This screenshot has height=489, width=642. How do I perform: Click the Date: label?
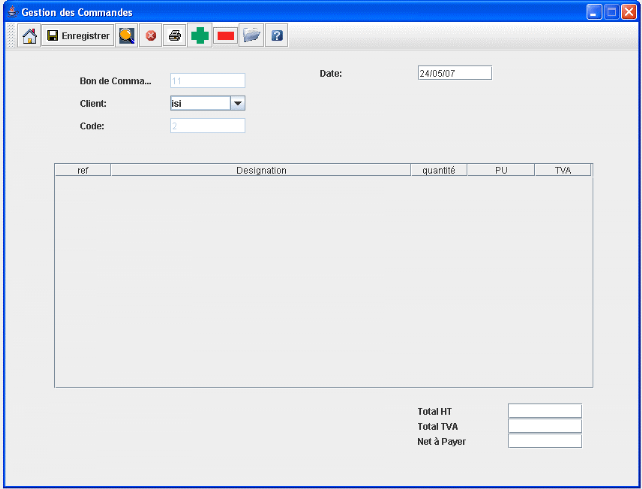click(331, 74)
